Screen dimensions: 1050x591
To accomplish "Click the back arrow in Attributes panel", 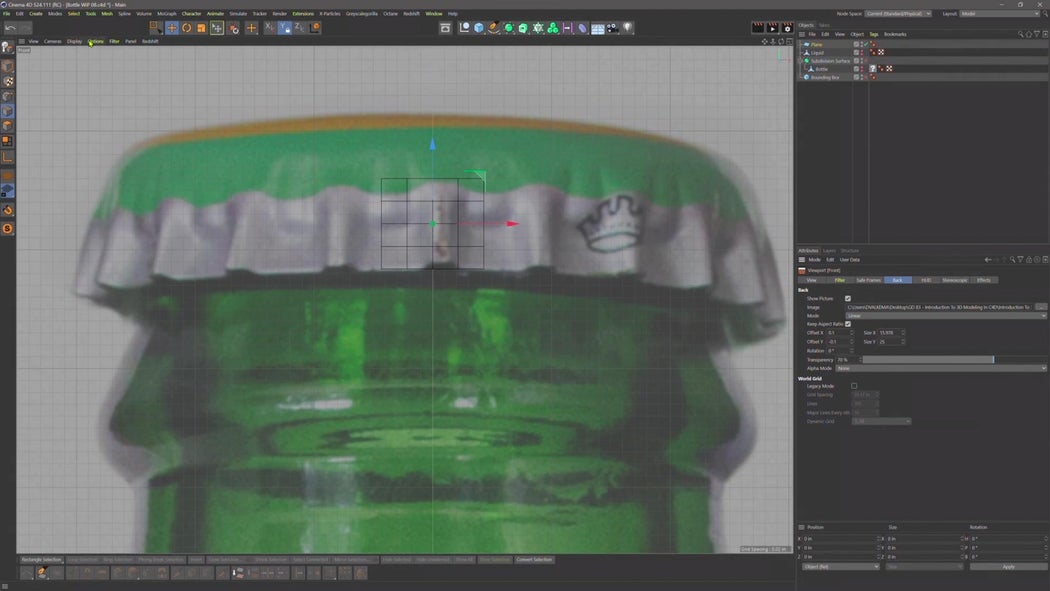I will coord(988,260).
